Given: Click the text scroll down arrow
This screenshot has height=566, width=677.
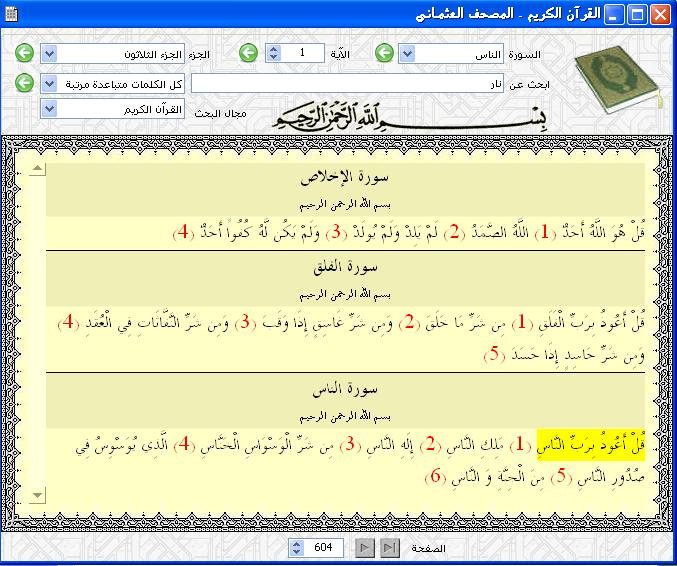Looking at the screenshot, I should click(x=38, y=495).
